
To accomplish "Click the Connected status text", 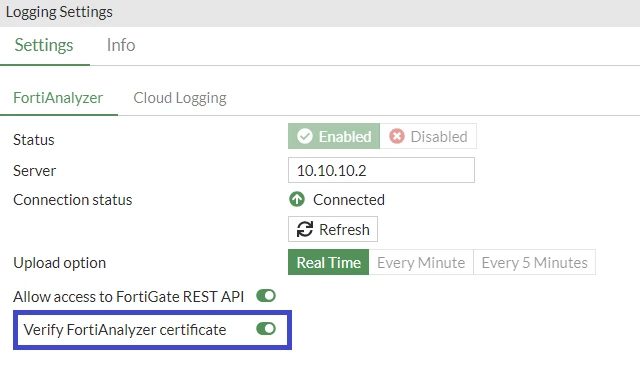I will click(x=349, y=200).
